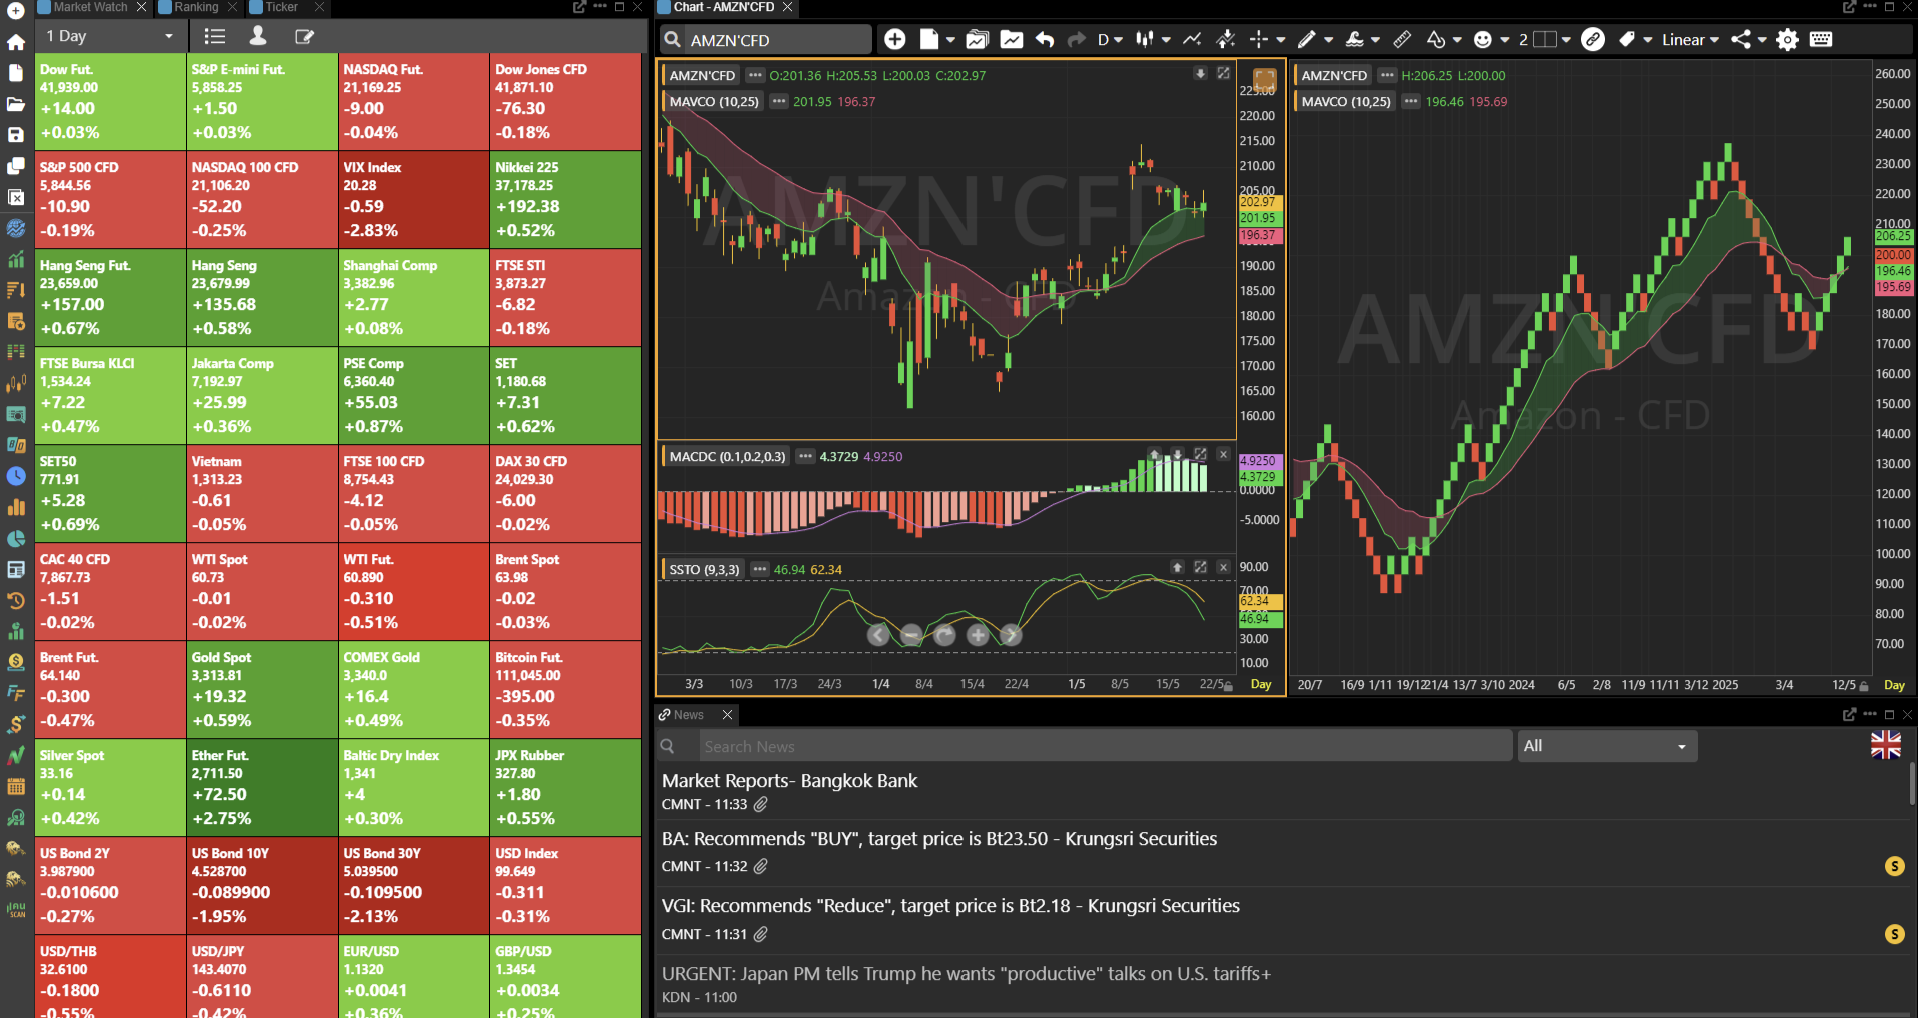The image size is (1918, 1018).
Task: Click the smiley emoji icon tool
Action: pyautogui.click(x=1483, y=39)
